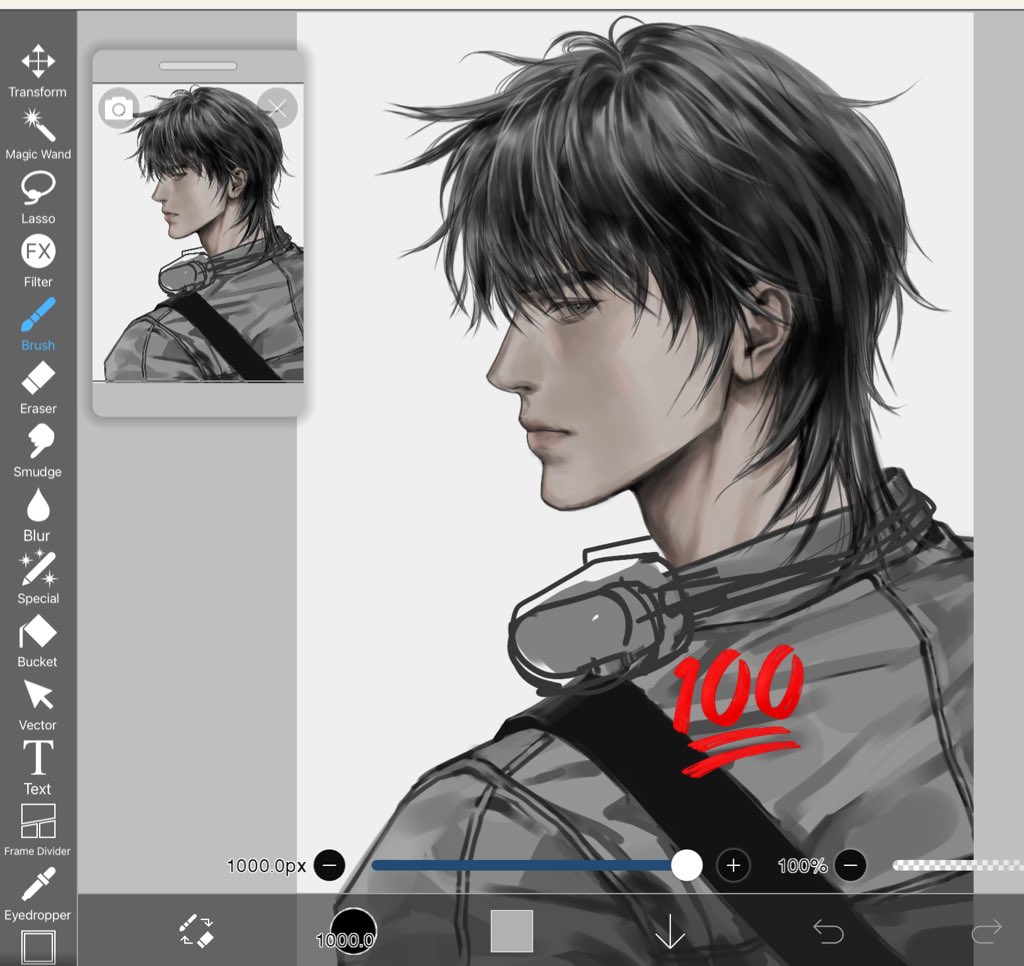Select the Magic Wand tool

(37, 127)
